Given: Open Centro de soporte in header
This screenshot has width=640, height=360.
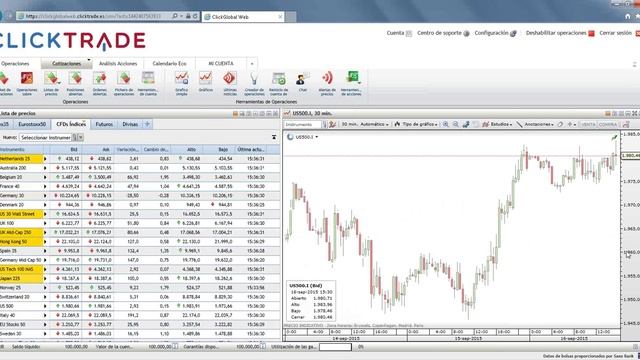Looking at the screenshot, I should [x=443, y=33].
